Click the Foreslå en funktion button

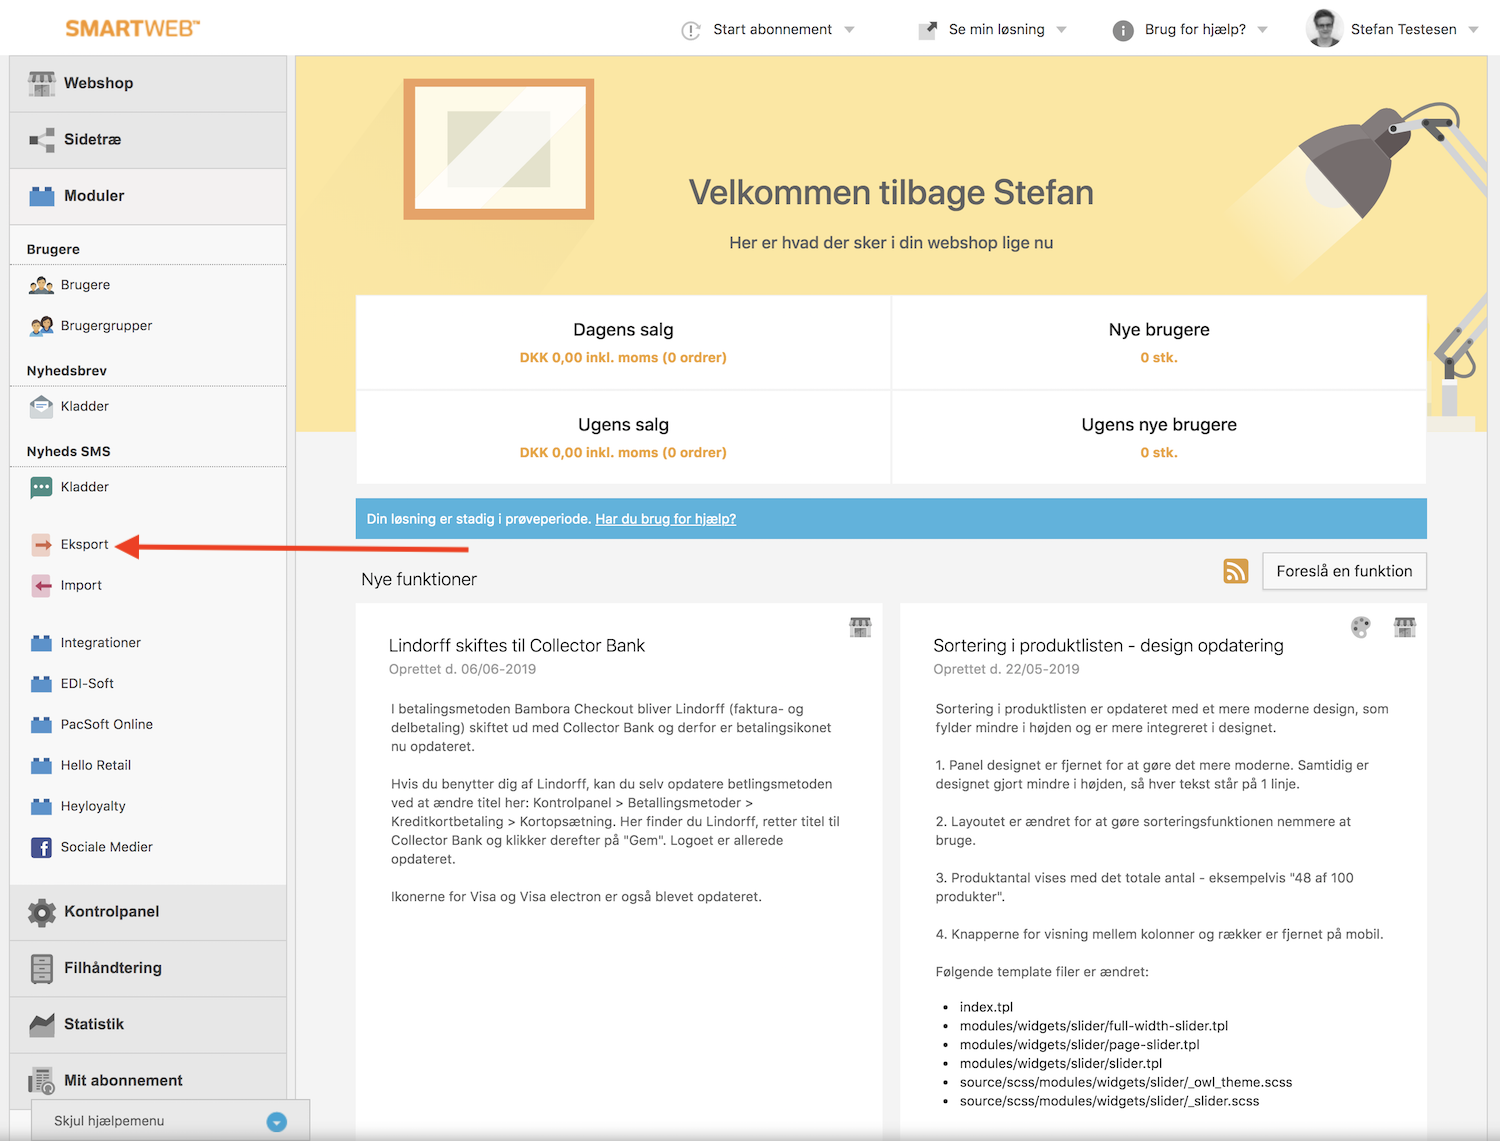coord(1344,571)
